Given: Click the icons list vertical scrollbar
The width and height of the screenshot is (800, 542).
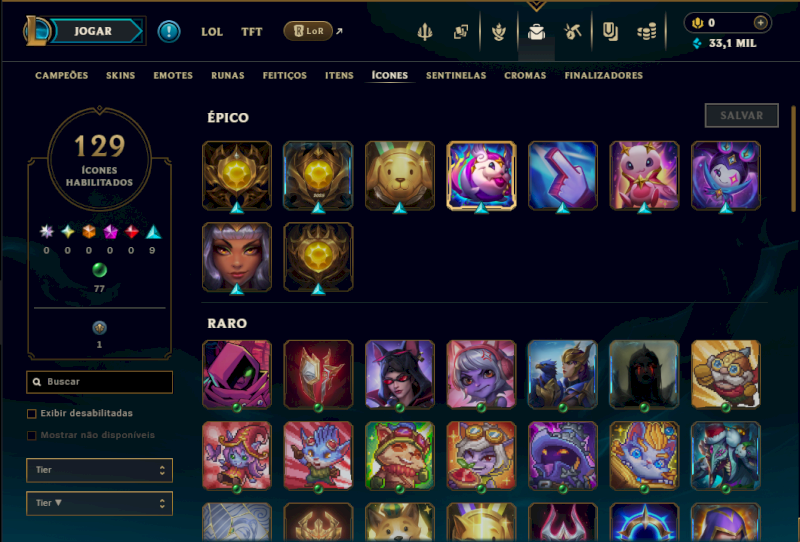Looking at the screenshot, I should (793, 158).
